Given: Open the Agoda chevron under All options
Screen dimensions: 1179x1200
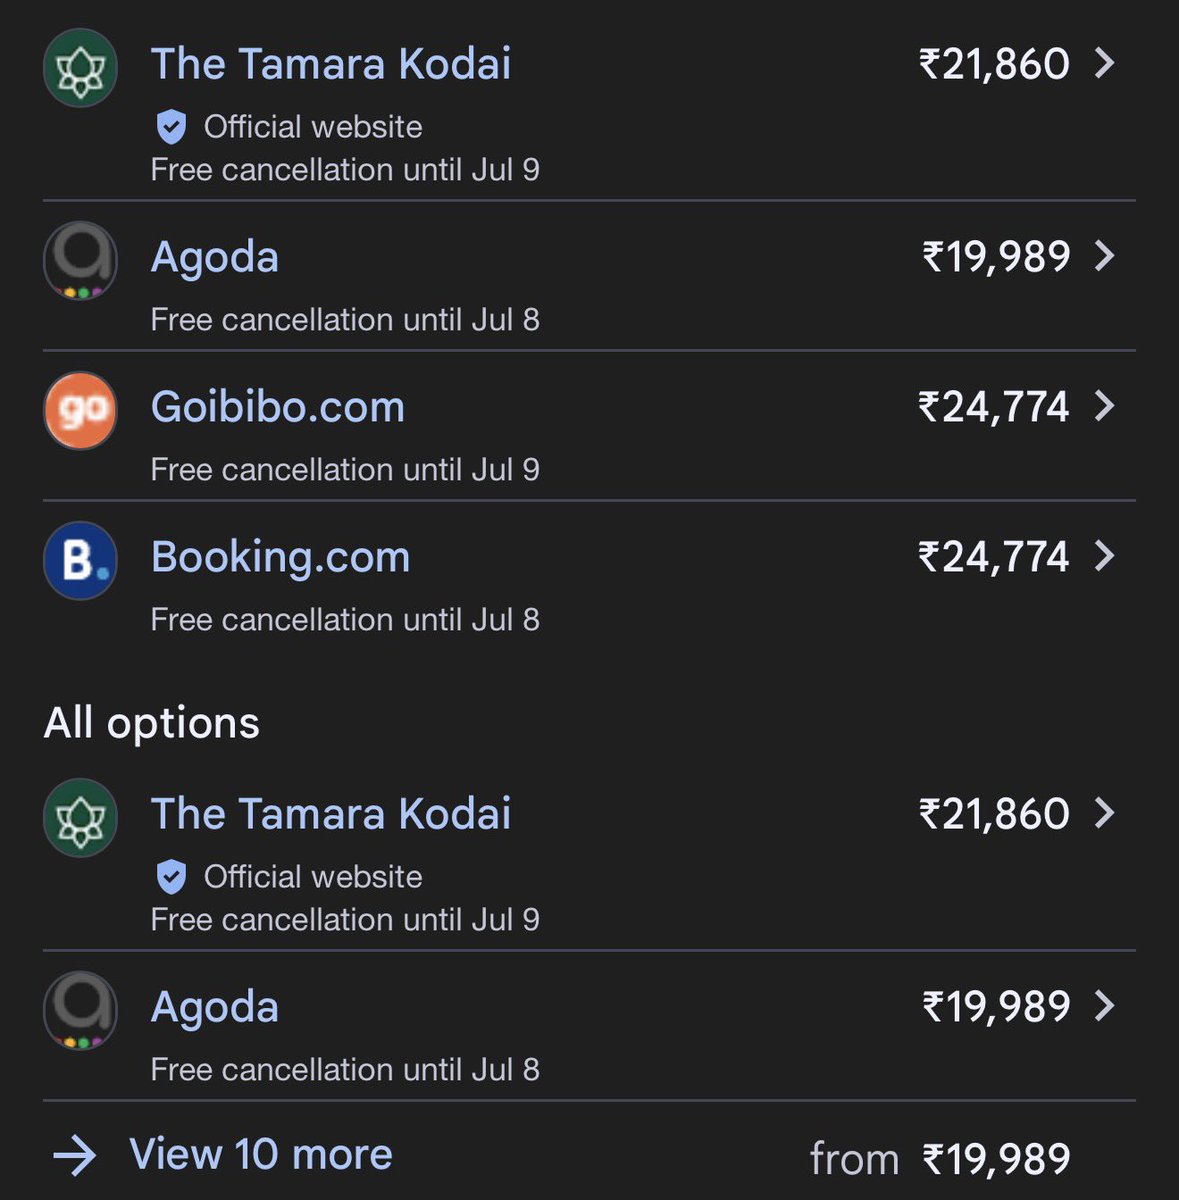Looking at the screenshot, I should (1104, 1006).
